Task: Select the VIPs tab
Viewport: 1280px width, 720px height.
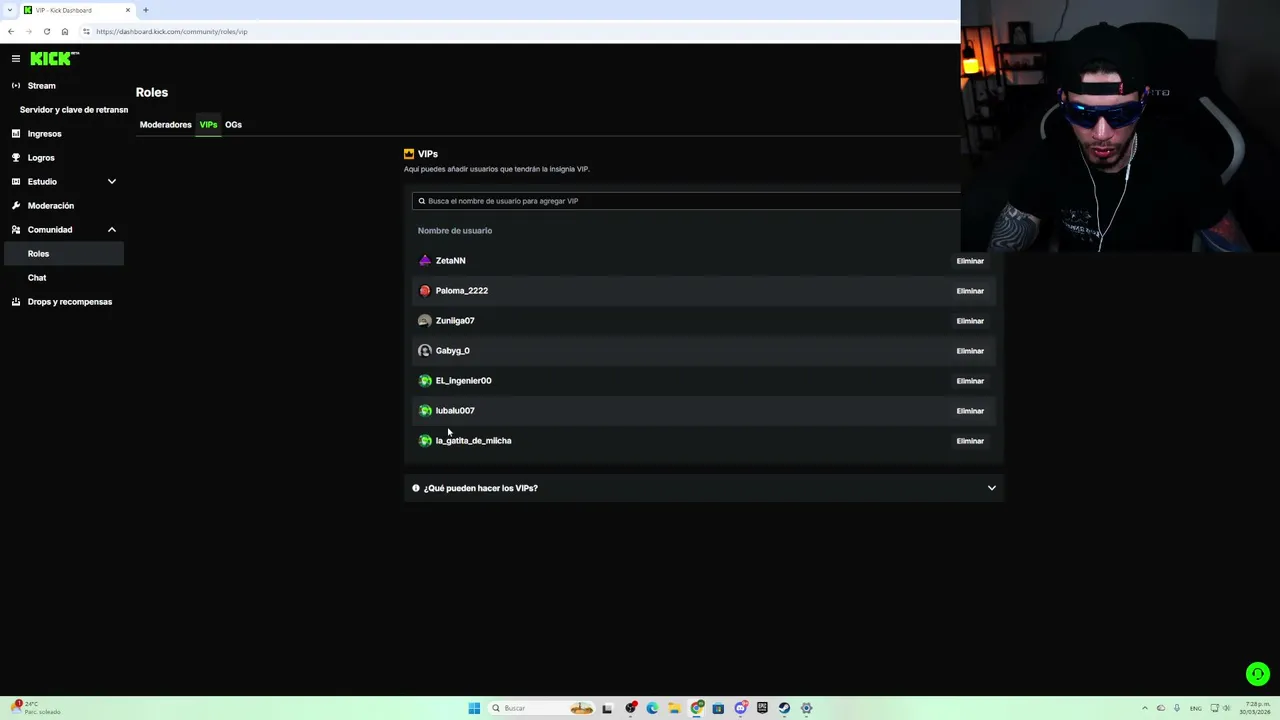Action: [208, 125]
